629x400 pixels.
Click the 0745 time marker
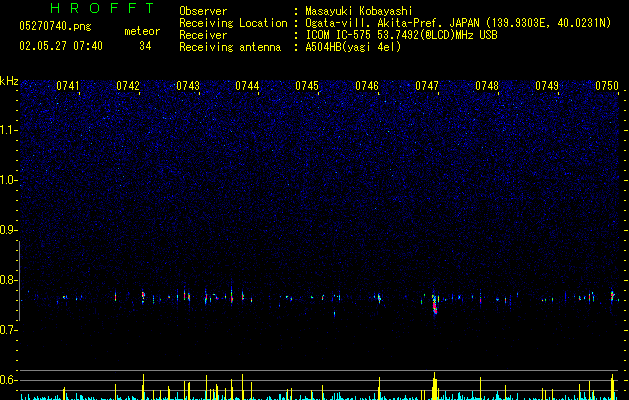pyautogui.click(x=307, y=86)
